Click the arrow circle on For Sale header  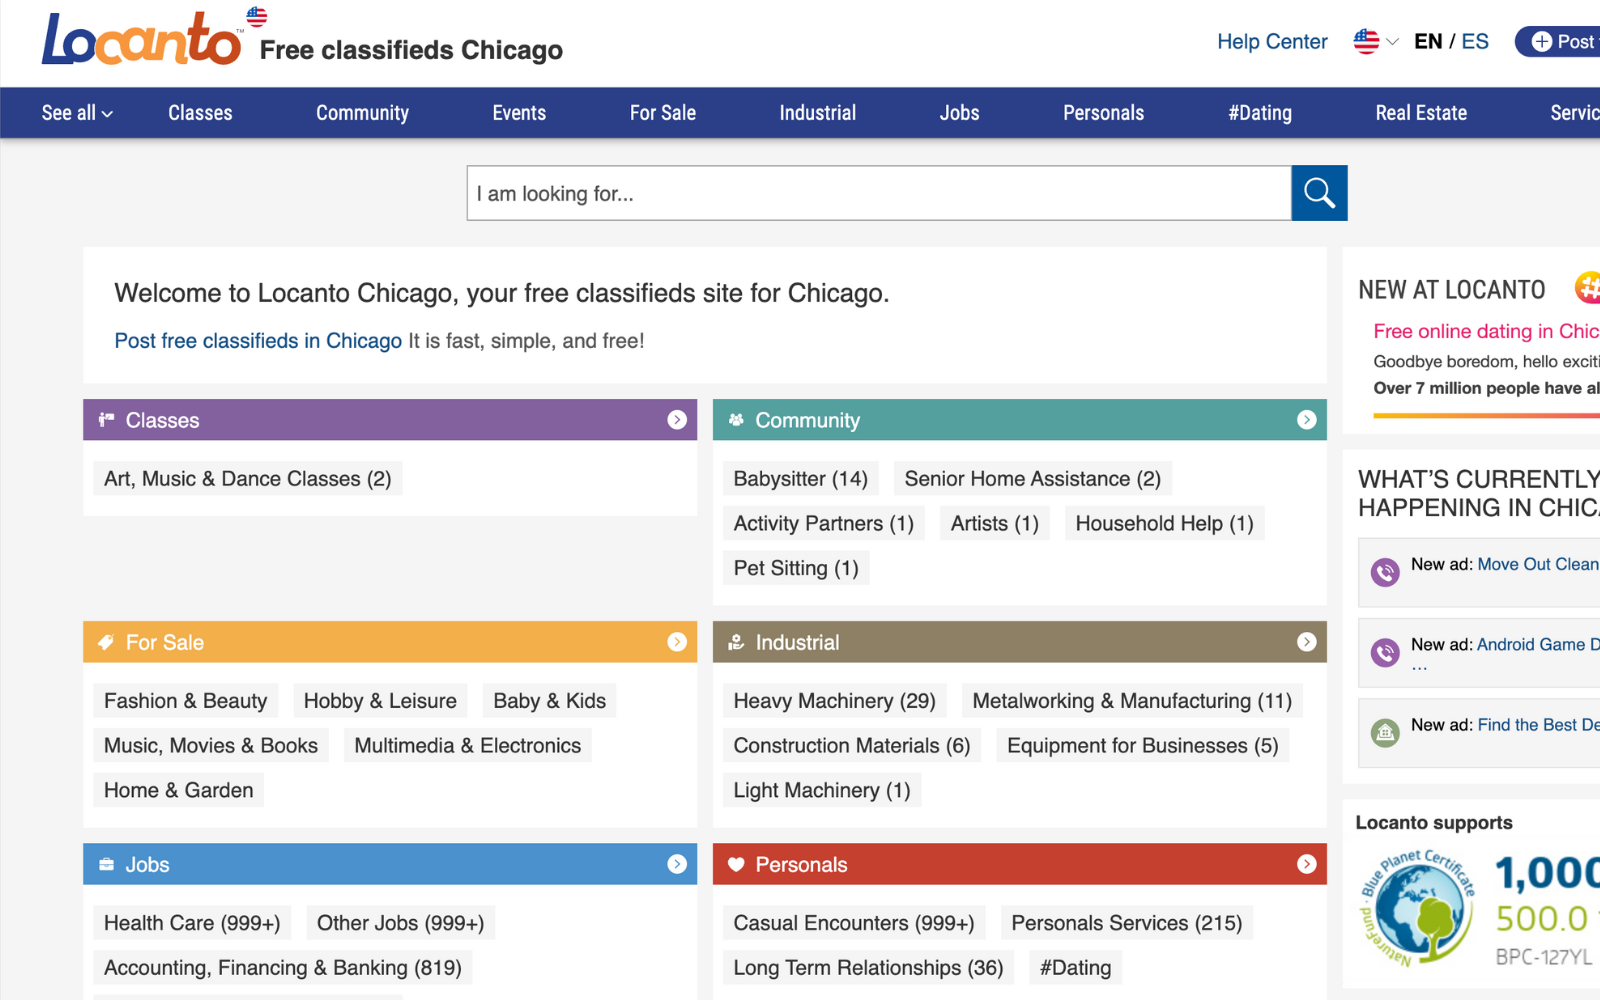pyautogui.click(x=677, y=642)
